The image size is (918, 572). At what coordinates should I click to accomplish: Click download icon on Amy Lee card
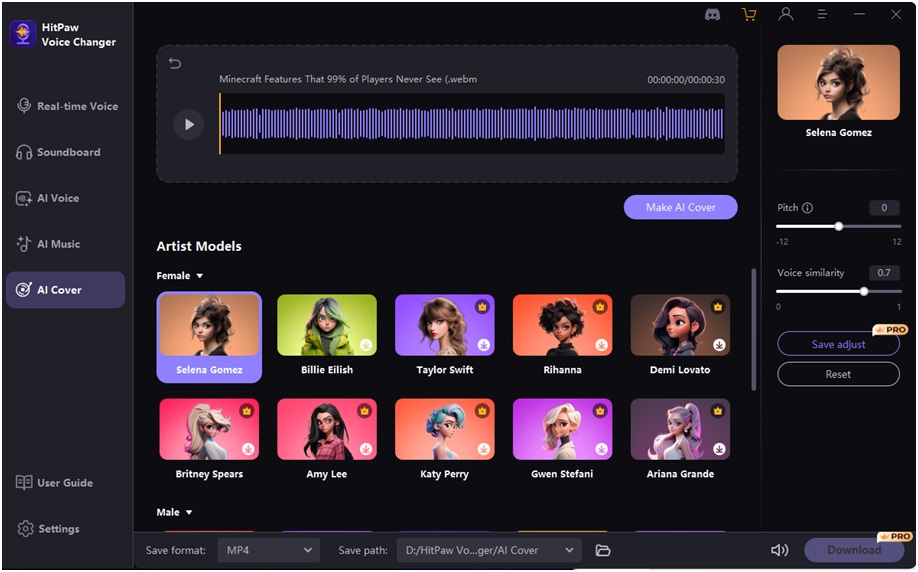366,449
